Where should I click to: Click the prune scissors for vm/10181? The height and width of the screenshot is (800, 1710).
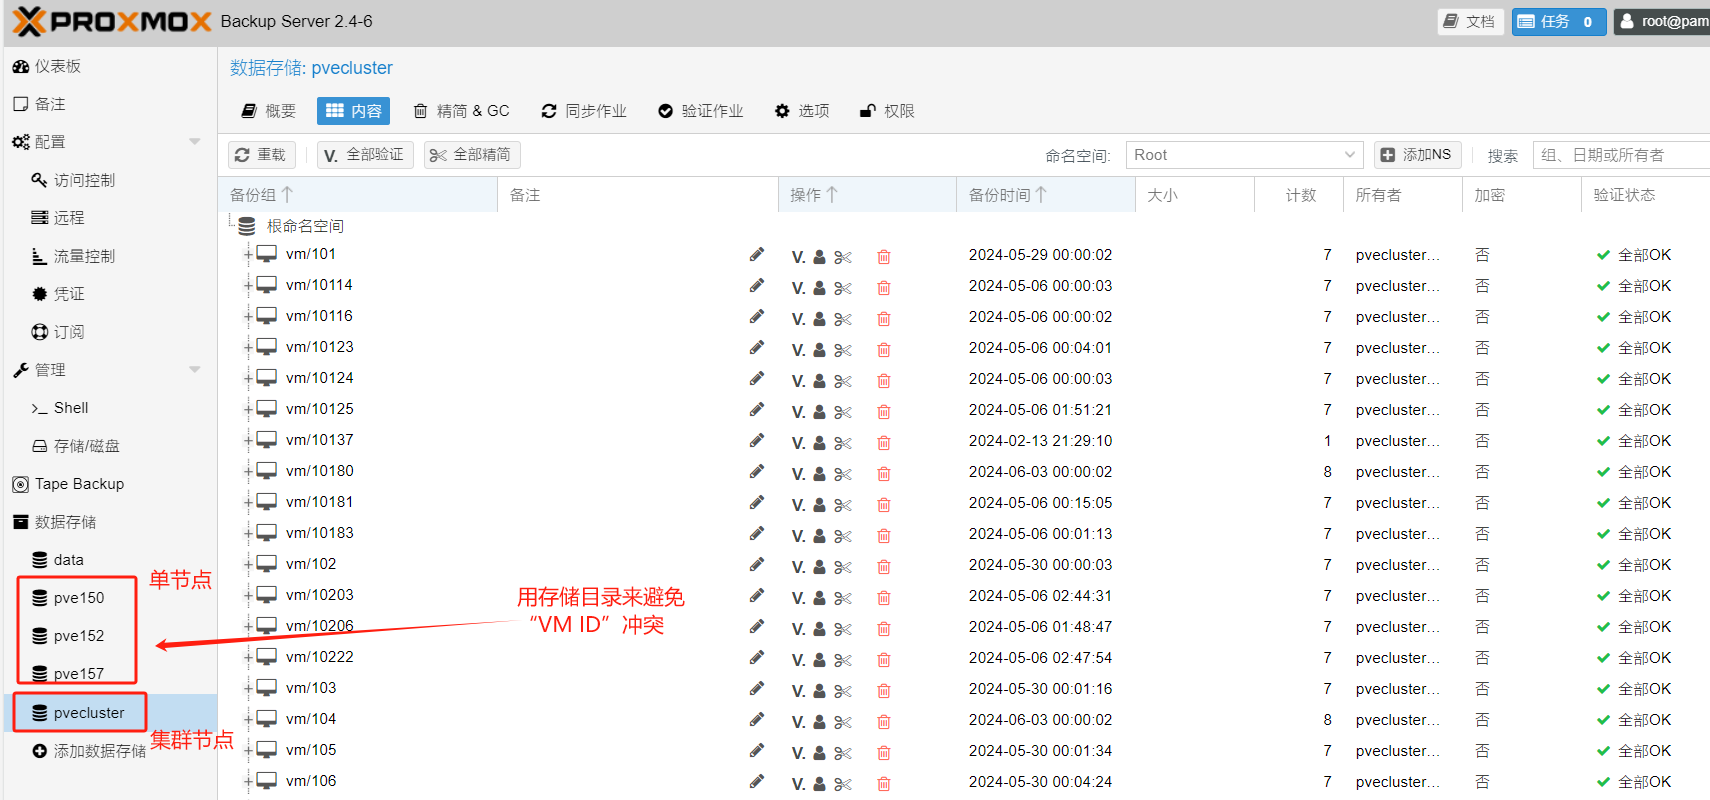click(x=843, y=505)
